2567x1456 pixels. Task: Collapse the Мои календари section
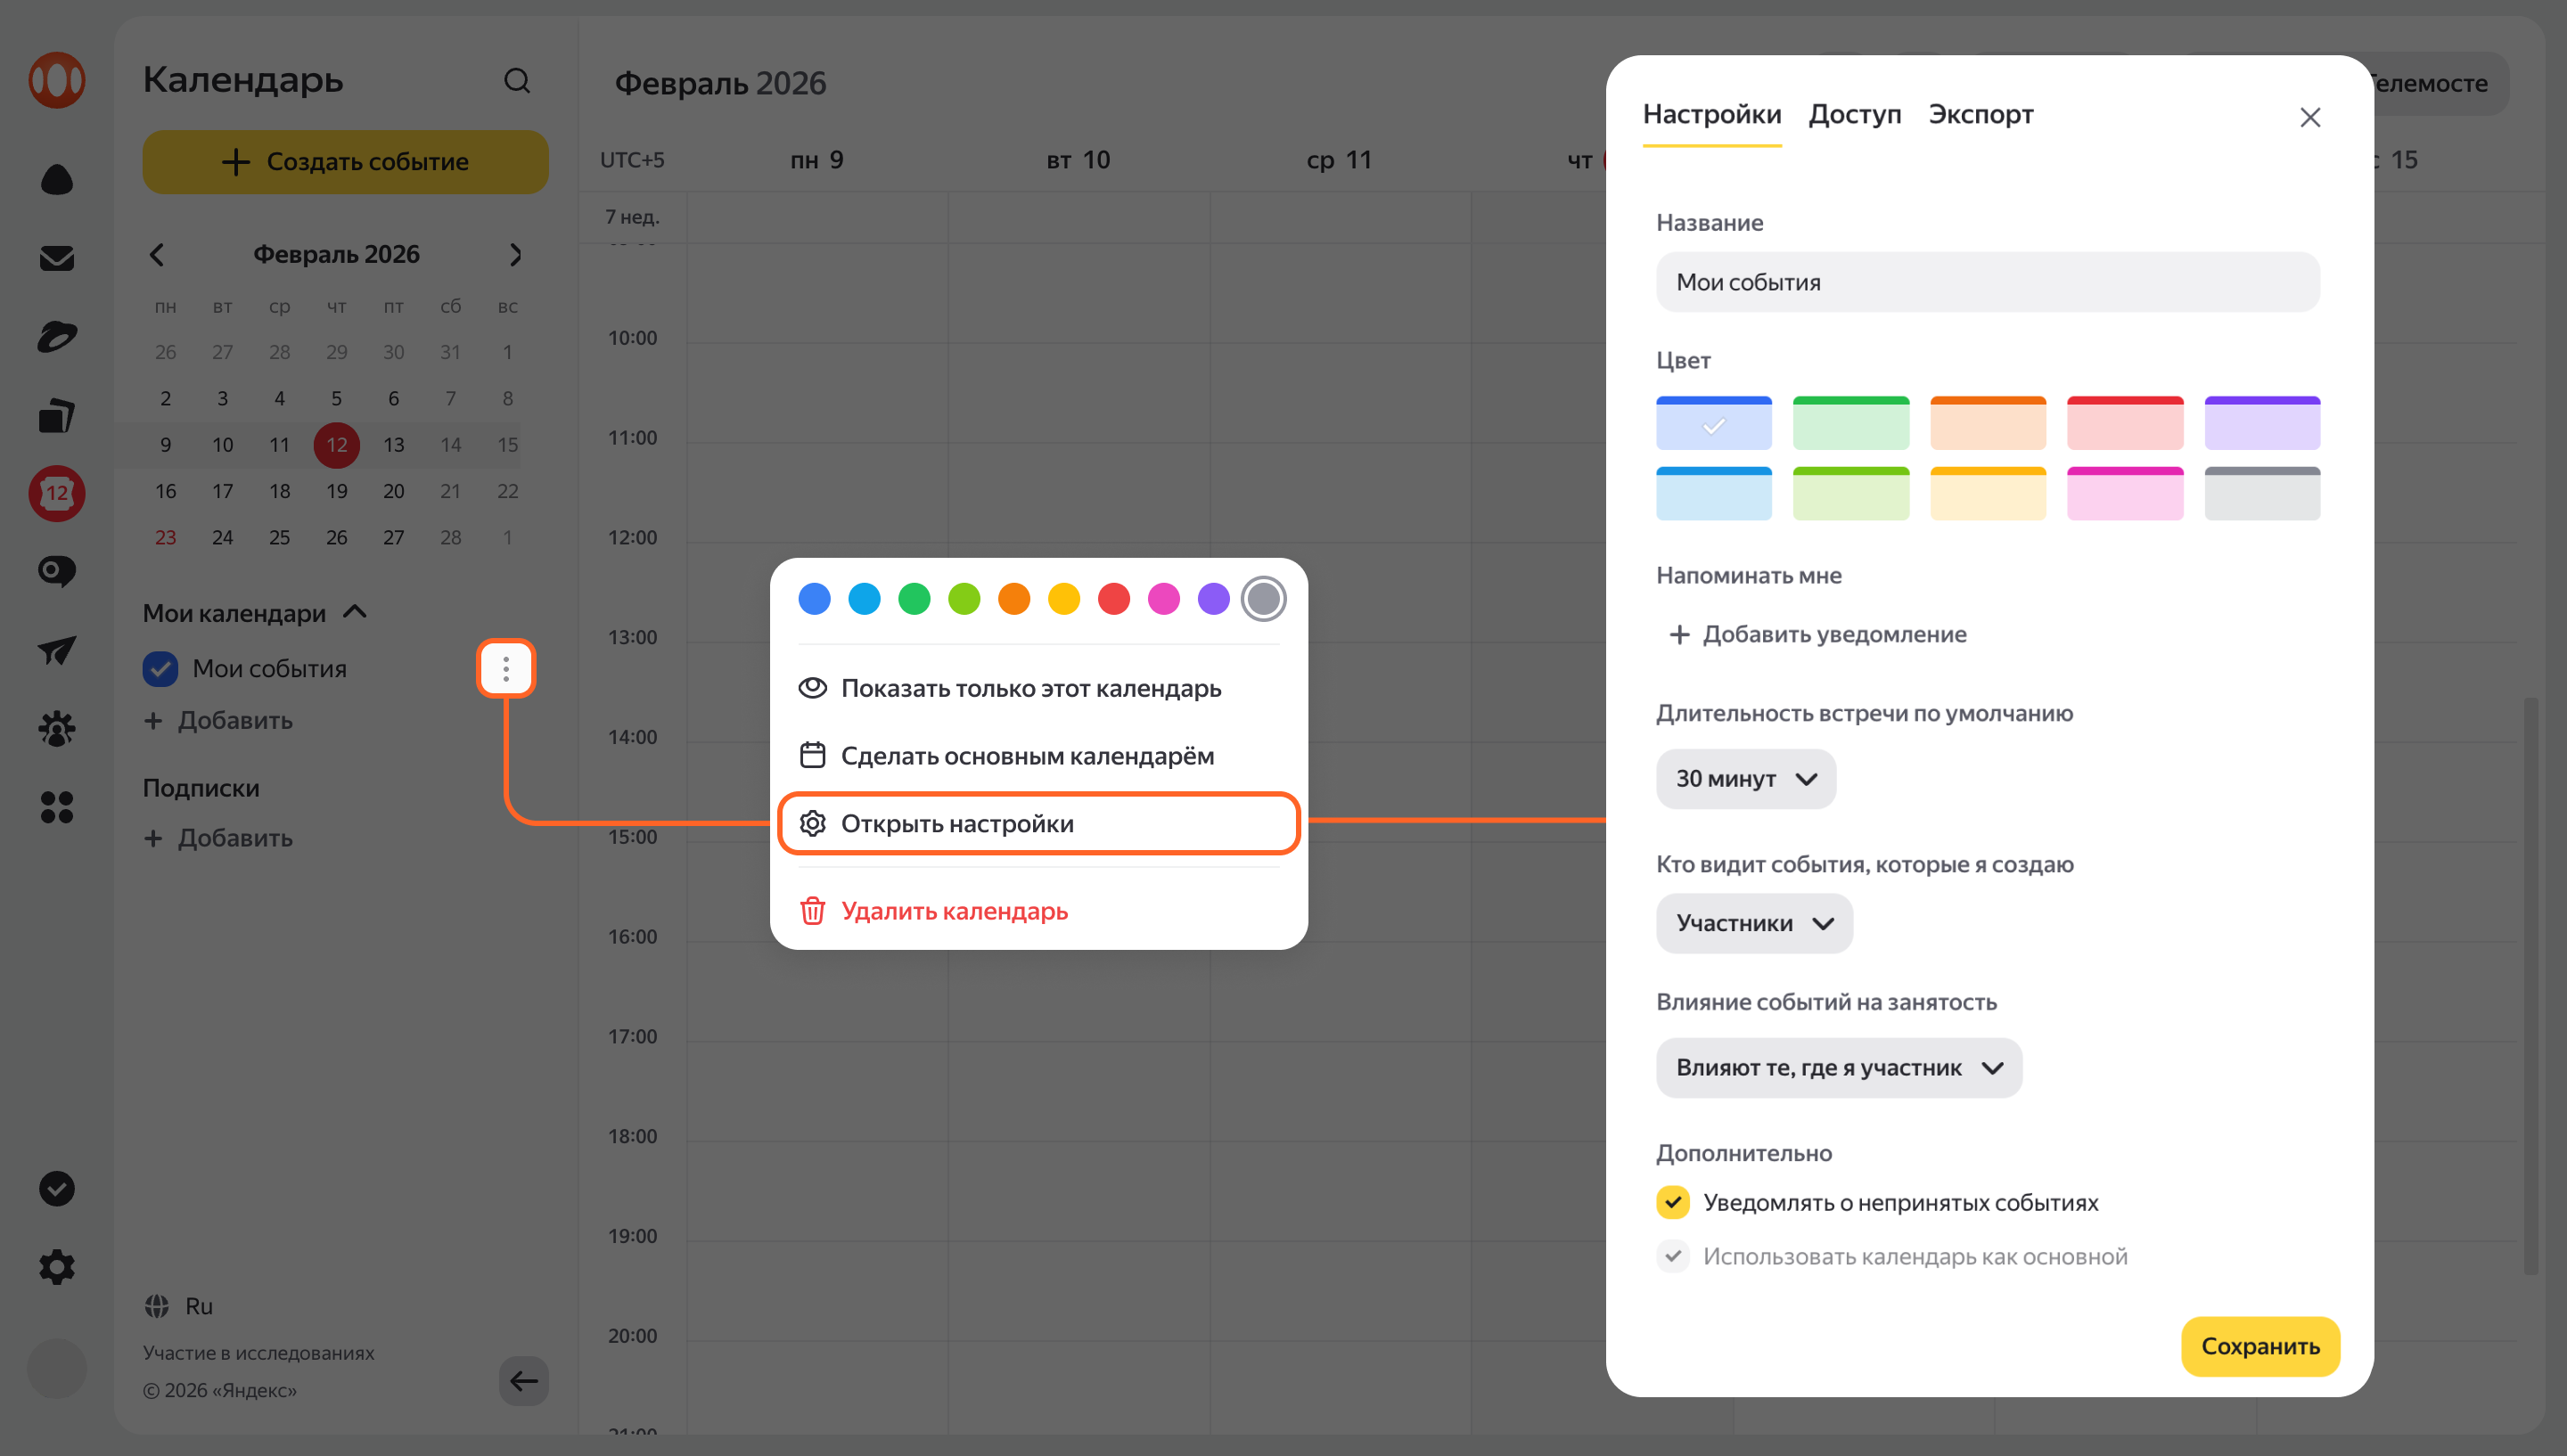pyautogui.click(x=355, y=612)
